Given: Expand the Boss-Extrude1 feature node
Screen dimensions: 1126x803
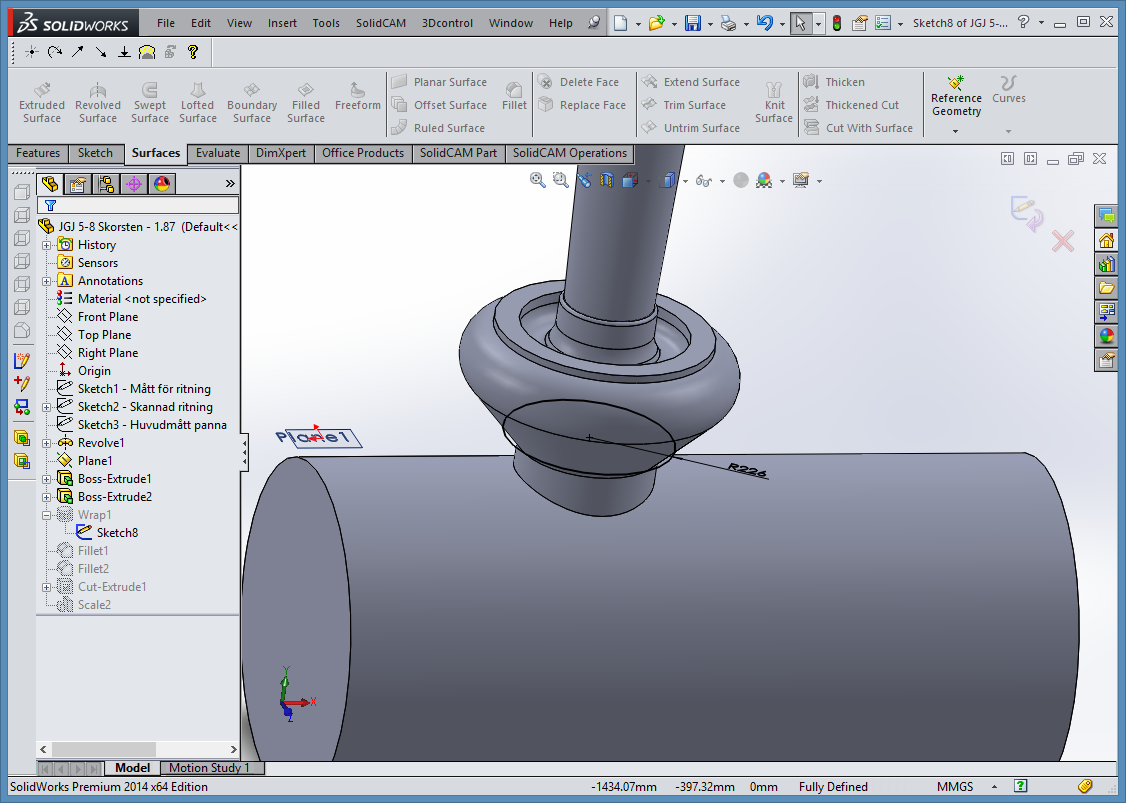Looking at the screenshot, I should (x=47, y=478).
